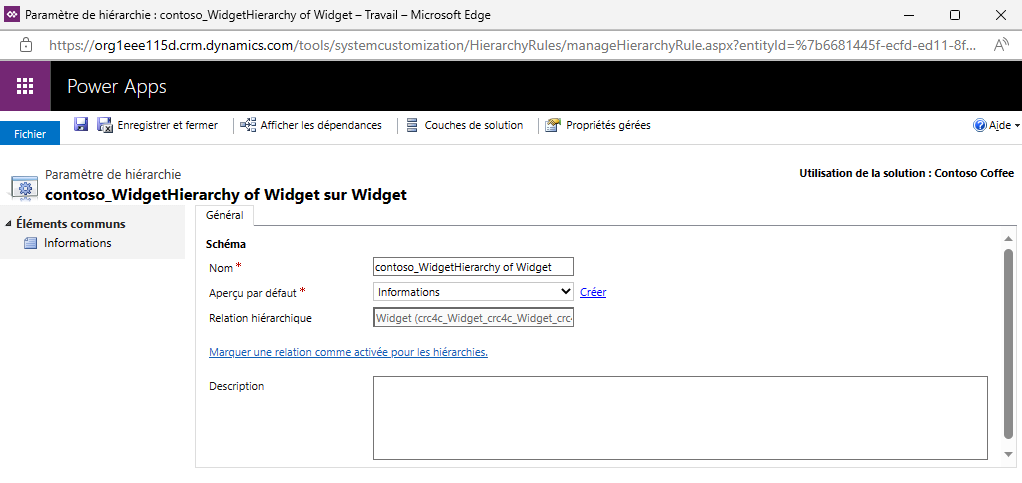Maximize the Edge window
Viewport: 1022px width, 483px height.
[x=954, y=15]
